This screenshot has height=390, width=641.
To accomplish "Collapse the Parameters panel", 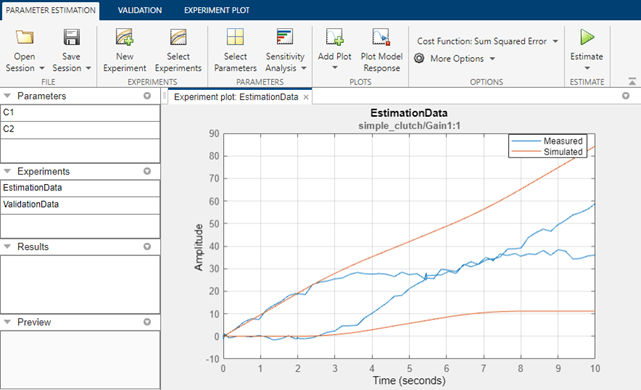I will click(x=7, y=96).
